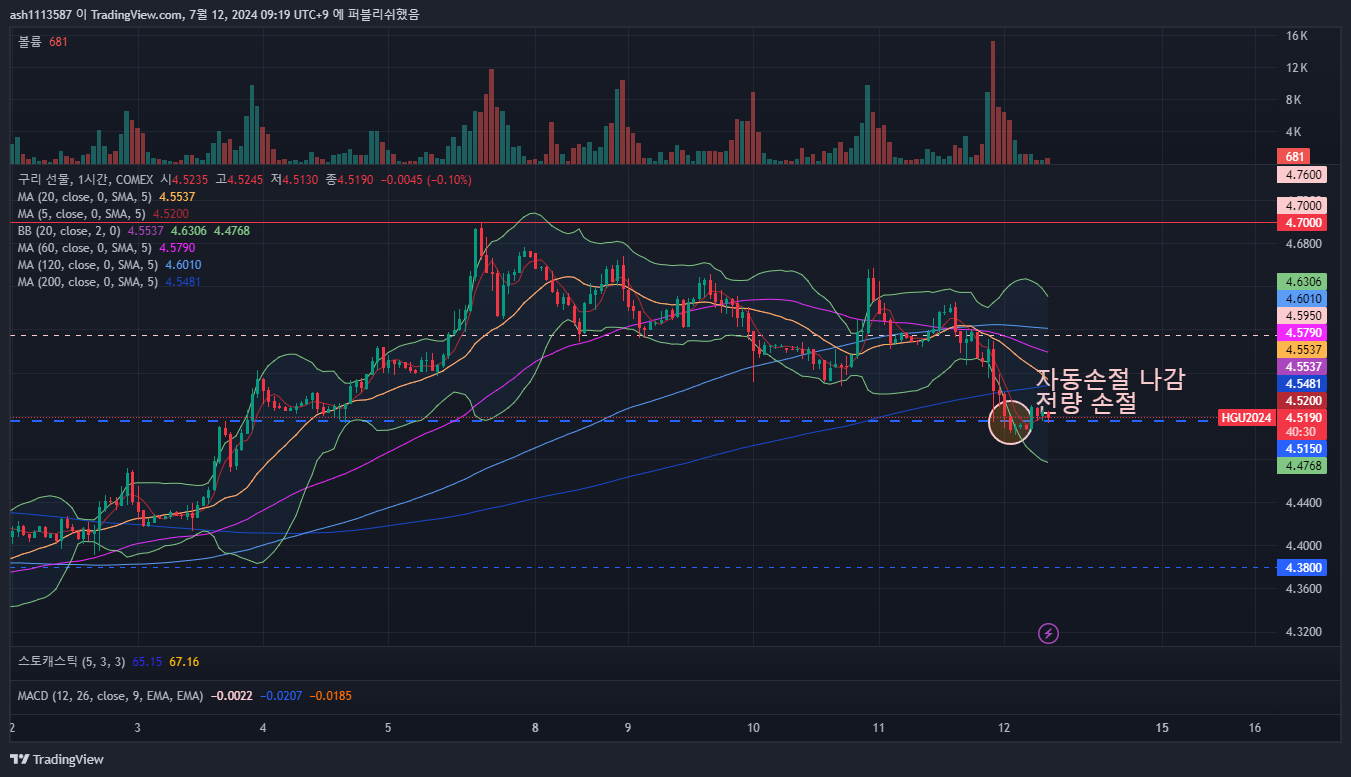Click the 구리 선물 symbol title

(44, 180)
